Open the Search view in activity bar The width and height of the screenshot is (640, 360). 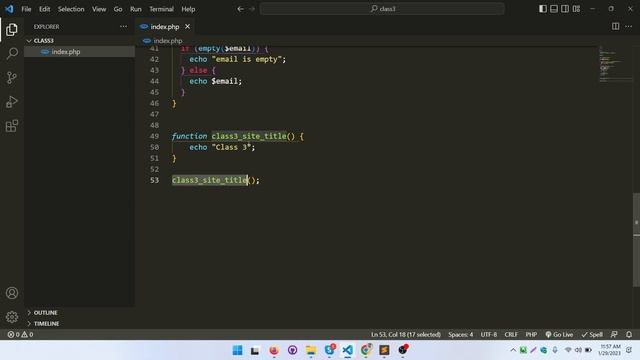click(x=12, y=53)
